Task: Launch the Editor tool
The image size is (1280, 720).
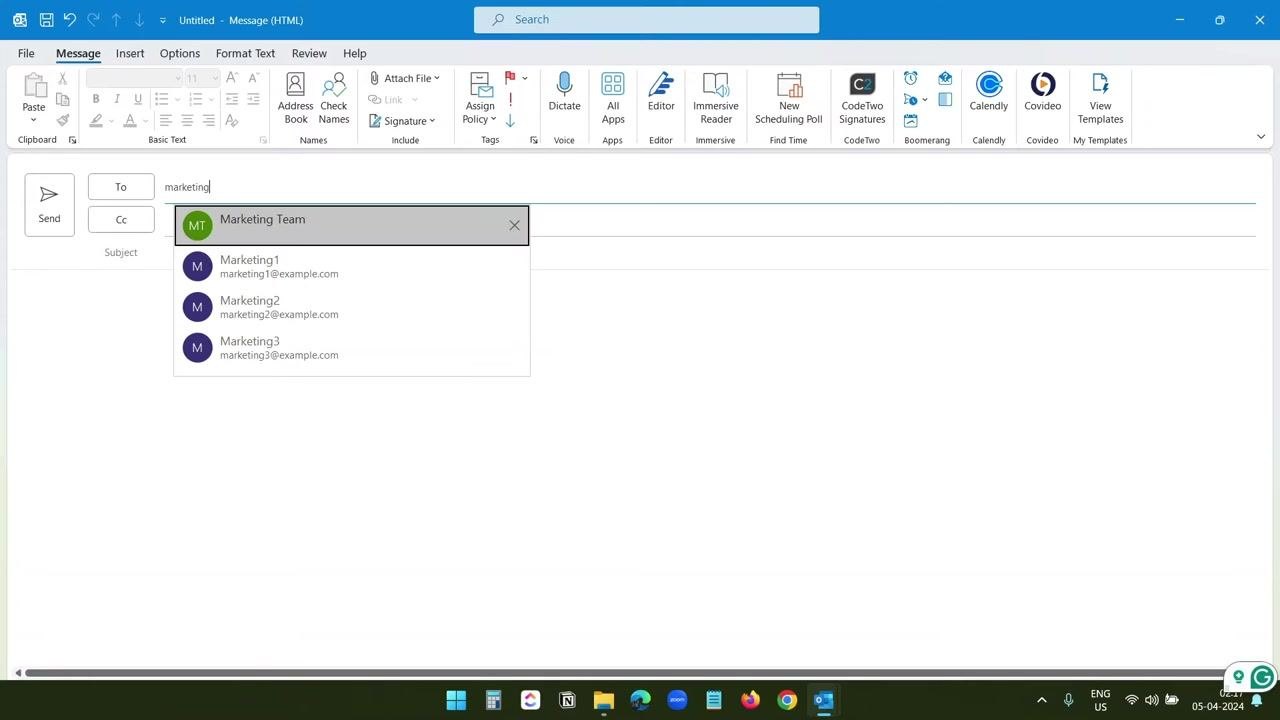Action: 661,91
